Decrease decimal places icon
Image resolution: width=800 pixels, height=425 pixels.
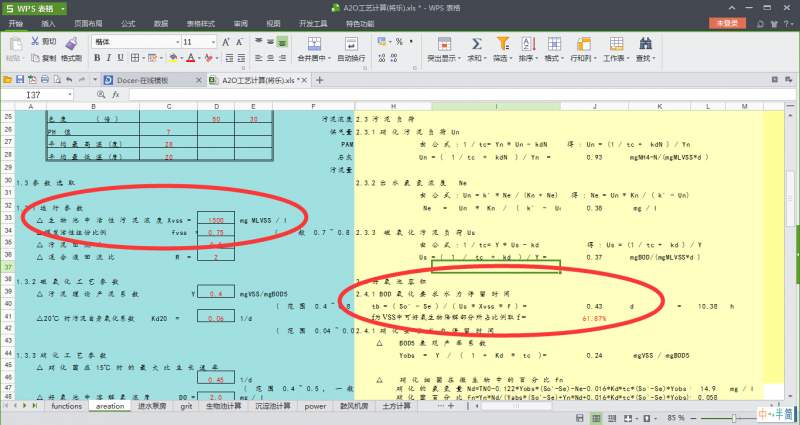395,58
